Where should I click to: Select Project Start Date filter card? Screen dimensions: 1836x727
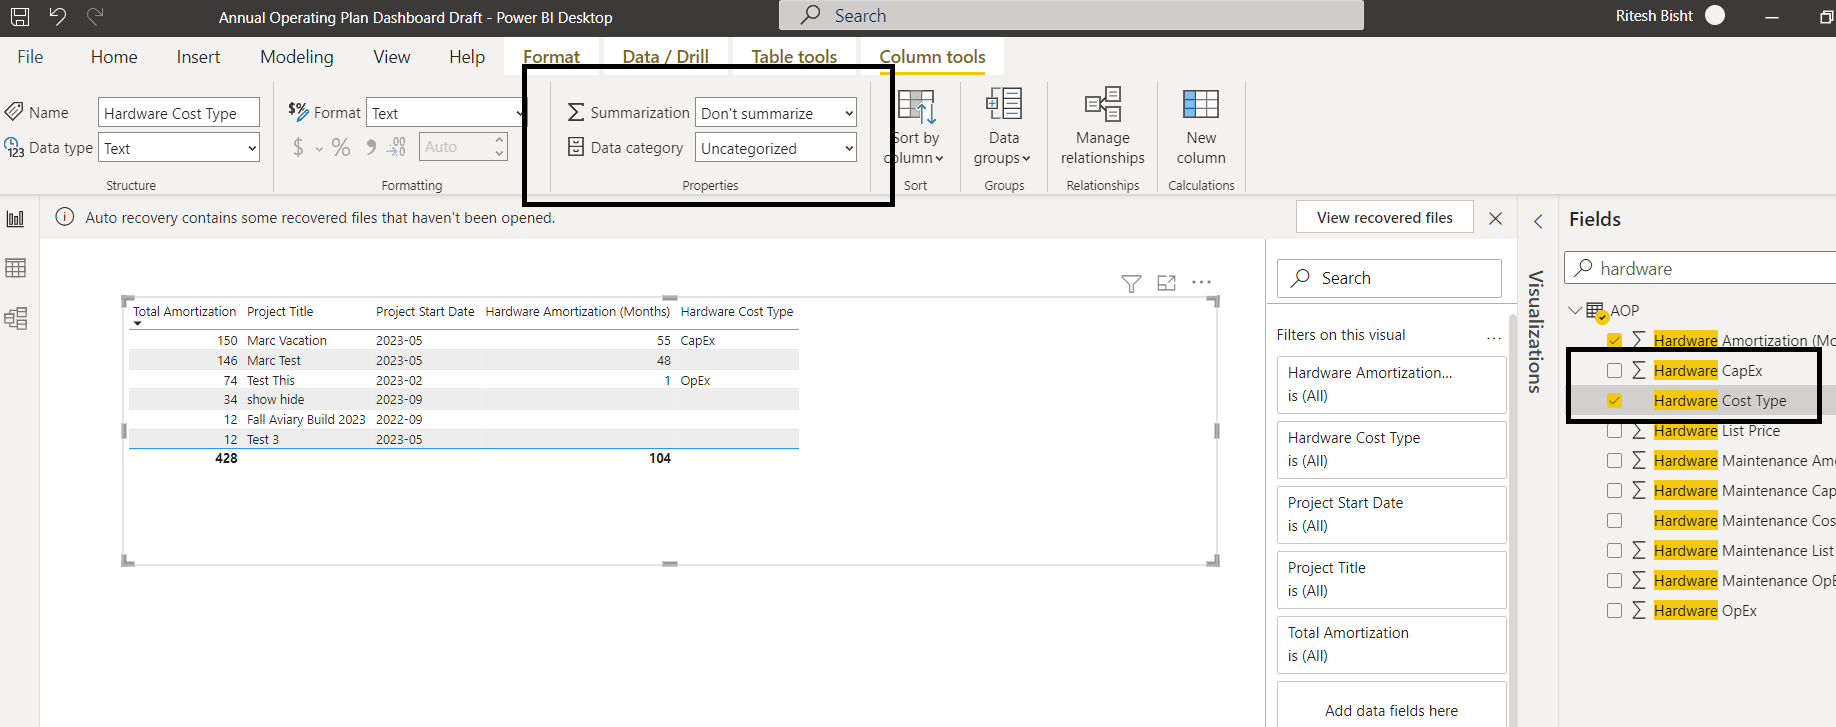coord(1391,514)
